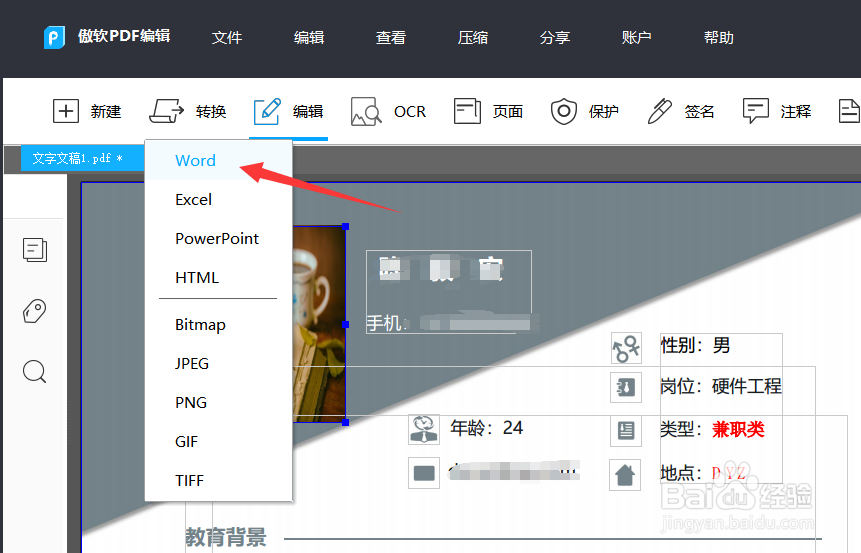Open the 账户 menu

[637, 37]
